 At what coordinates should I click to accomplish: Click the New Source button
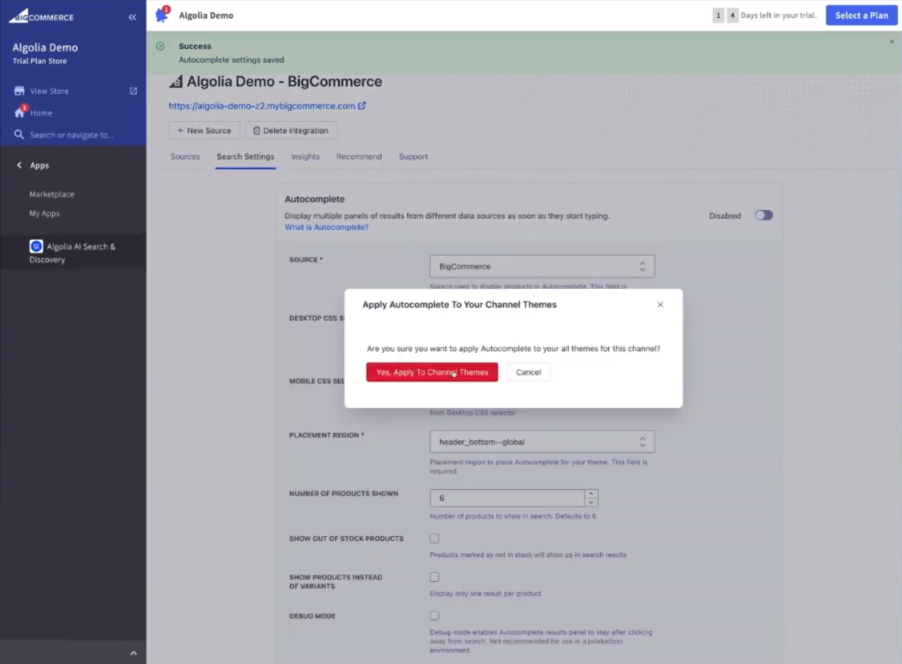pyautogui.click(x=204, y=131)
